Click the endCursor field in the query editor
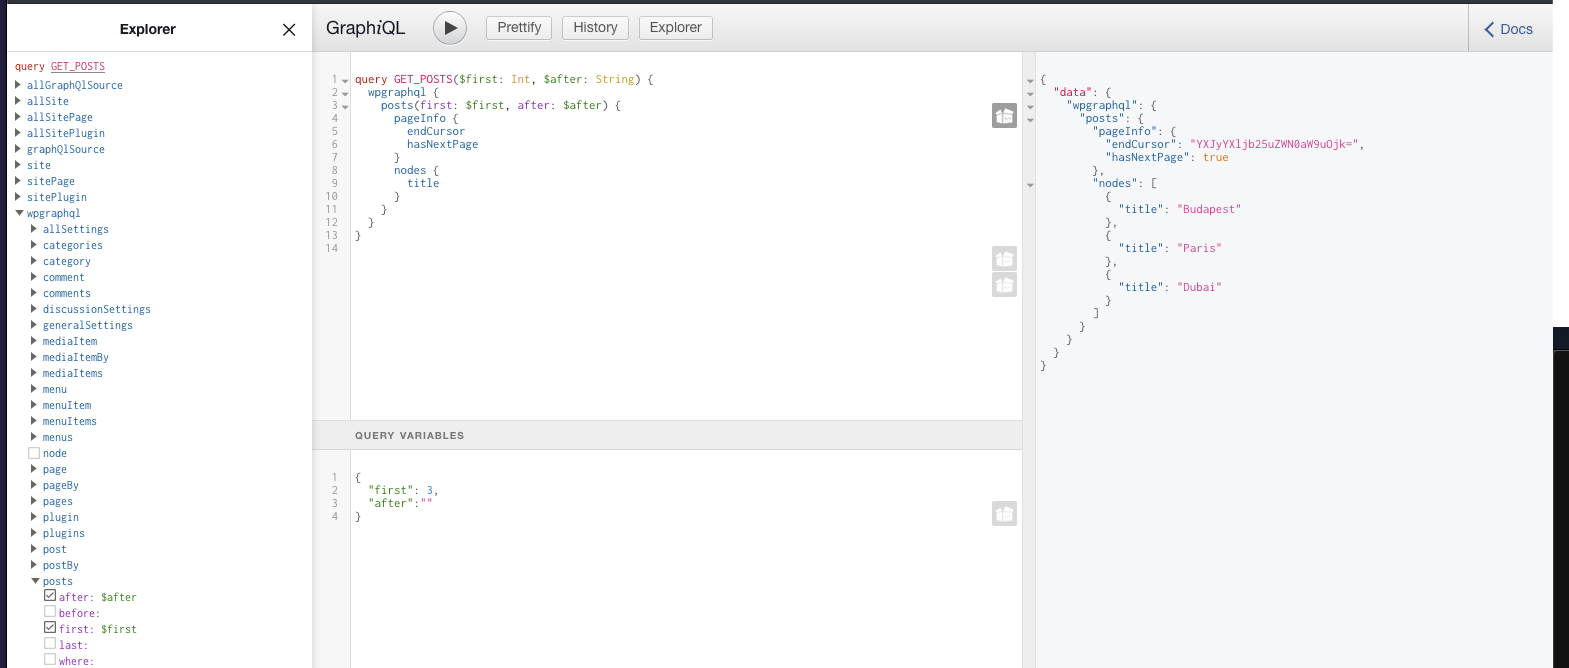The width and height of the screenshot is (1569, 668). point(435,132)
